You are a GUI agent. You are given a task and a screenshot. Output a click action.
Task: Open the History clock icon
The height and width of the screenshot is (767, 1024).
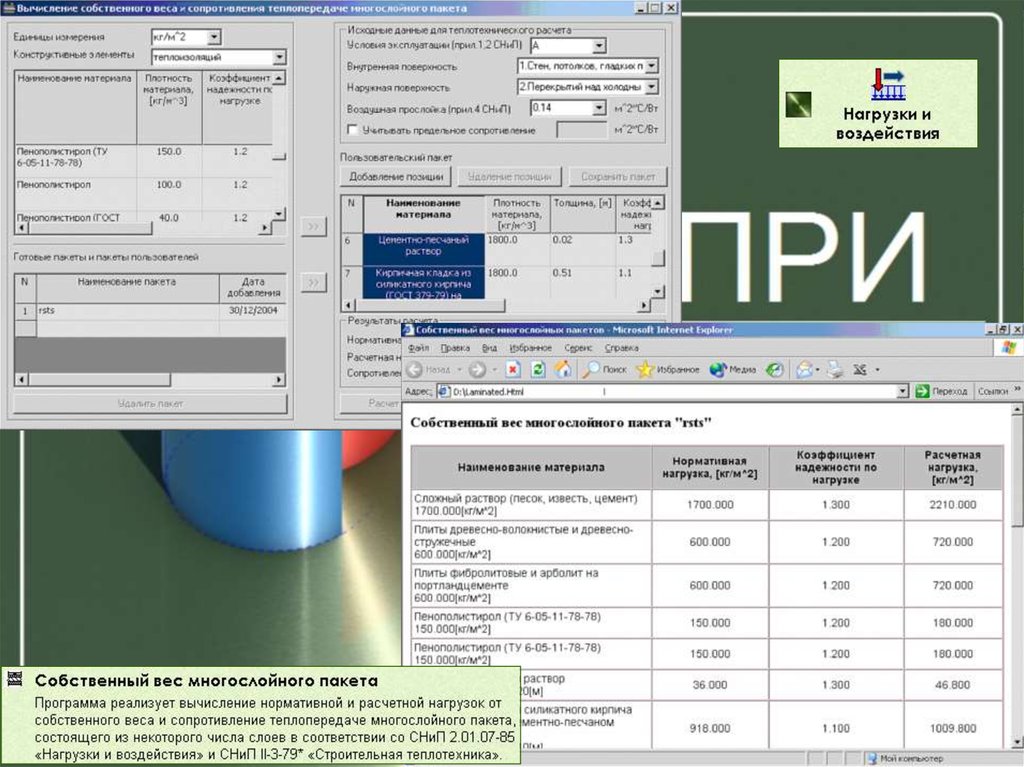pyautogui.click(x=775, y=369)
